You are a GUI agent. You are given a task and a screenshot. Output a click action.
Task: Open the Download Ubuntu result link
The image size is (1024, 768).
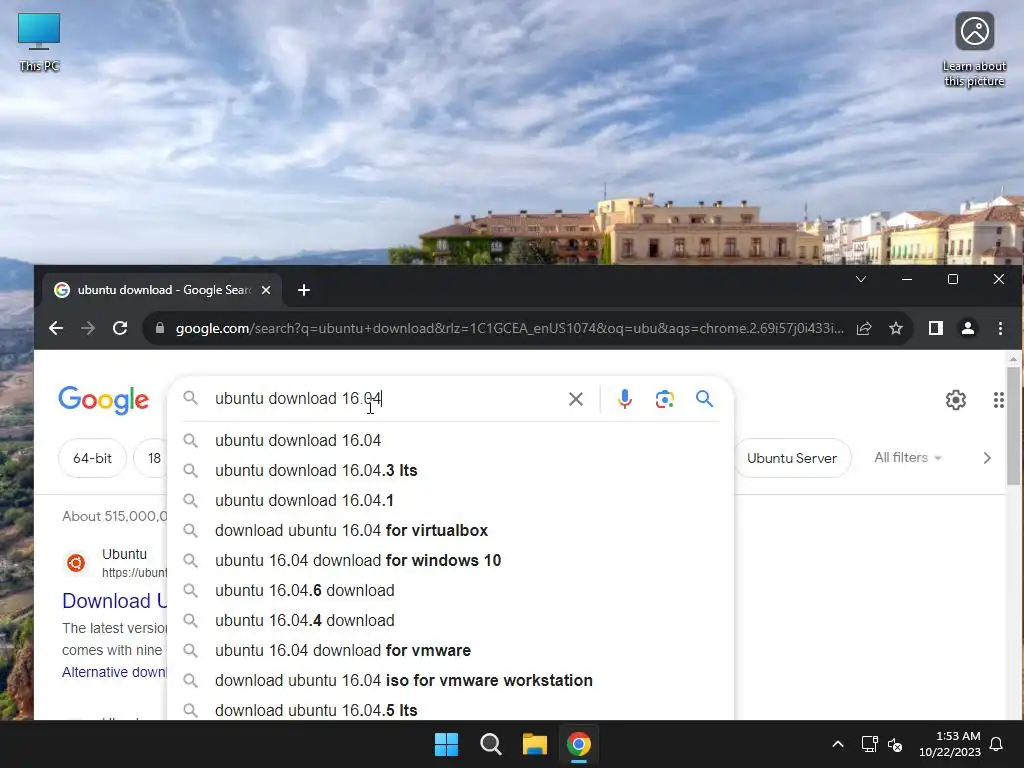pyautogui.click(x=115, y=601)
